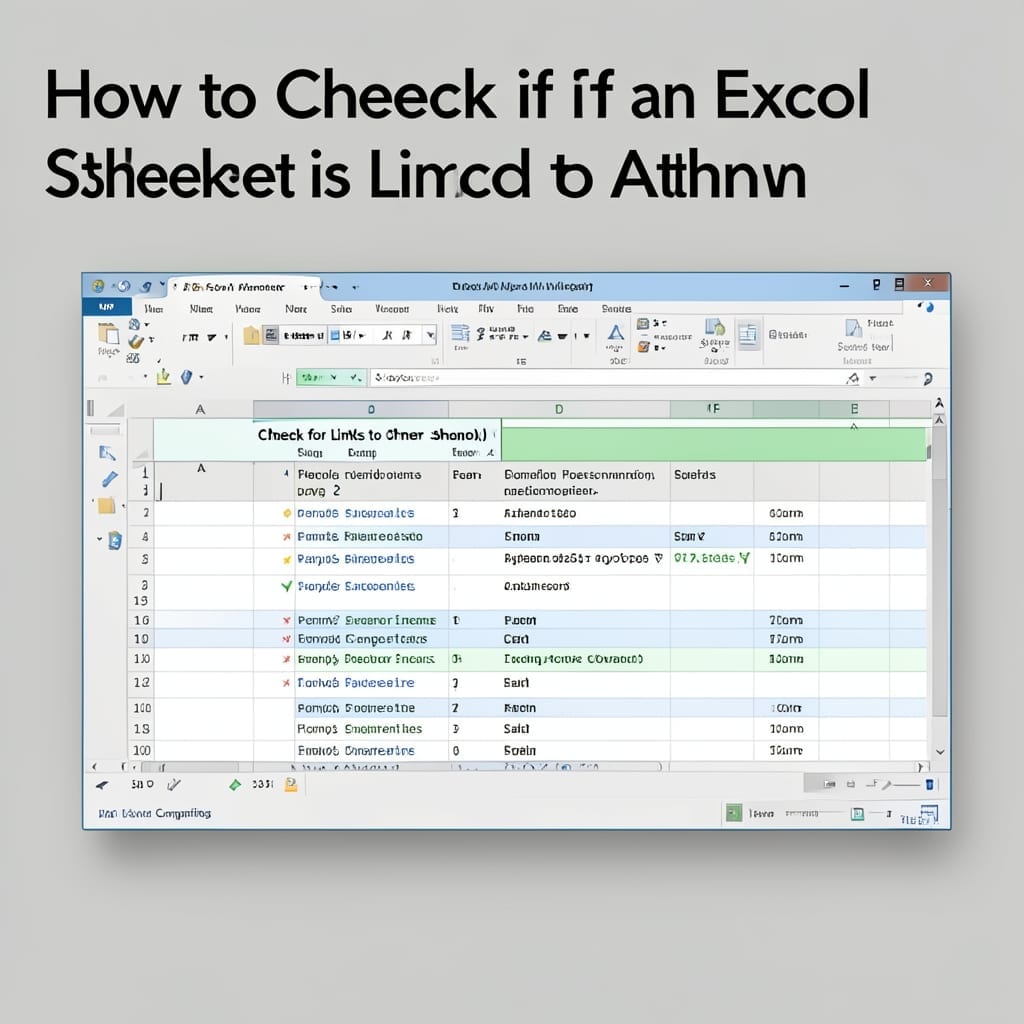
Task: Click the blue lined-list icon in the ribbon
Action: click(x=460, y=334)
